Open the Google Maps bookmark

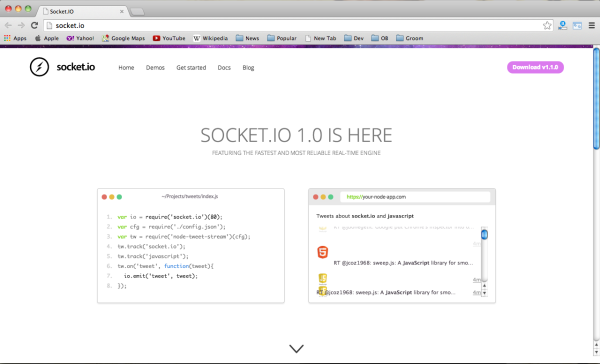[124, 38]
